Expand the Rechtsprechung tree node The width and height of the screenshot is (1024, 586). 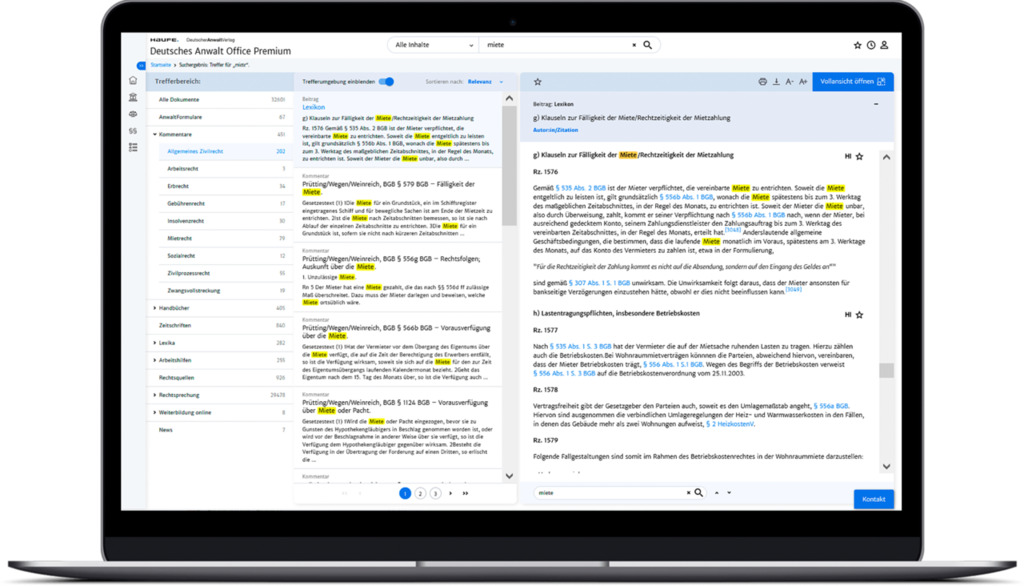155,395
